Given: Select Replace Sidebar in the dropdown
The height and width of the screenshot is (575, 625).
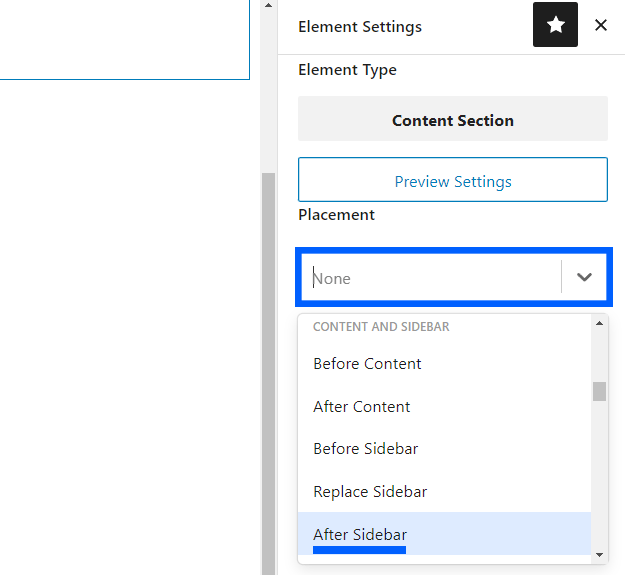Looking at the screenshot, I should 370,491.
